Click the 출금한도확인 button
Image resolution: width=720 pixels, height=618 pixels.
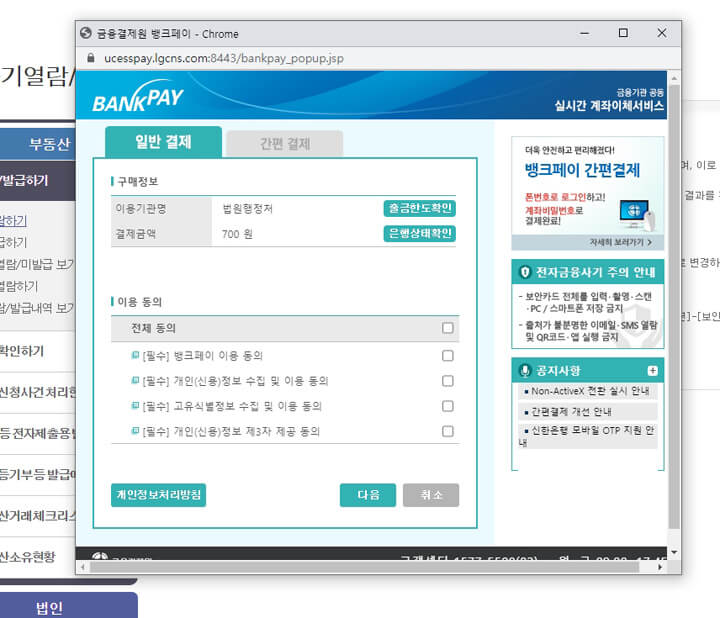coord(420,208)
